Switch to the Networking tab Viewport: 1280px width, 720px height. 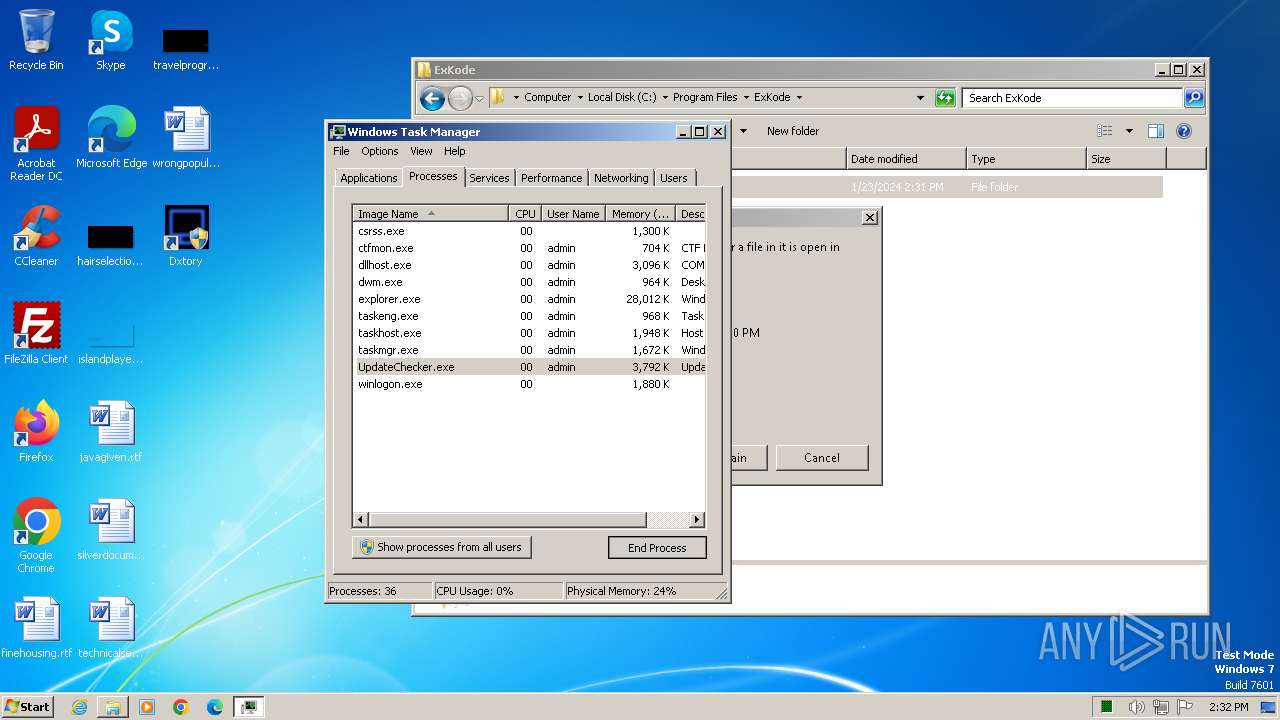pyautogui.click(x=621, y=178)
